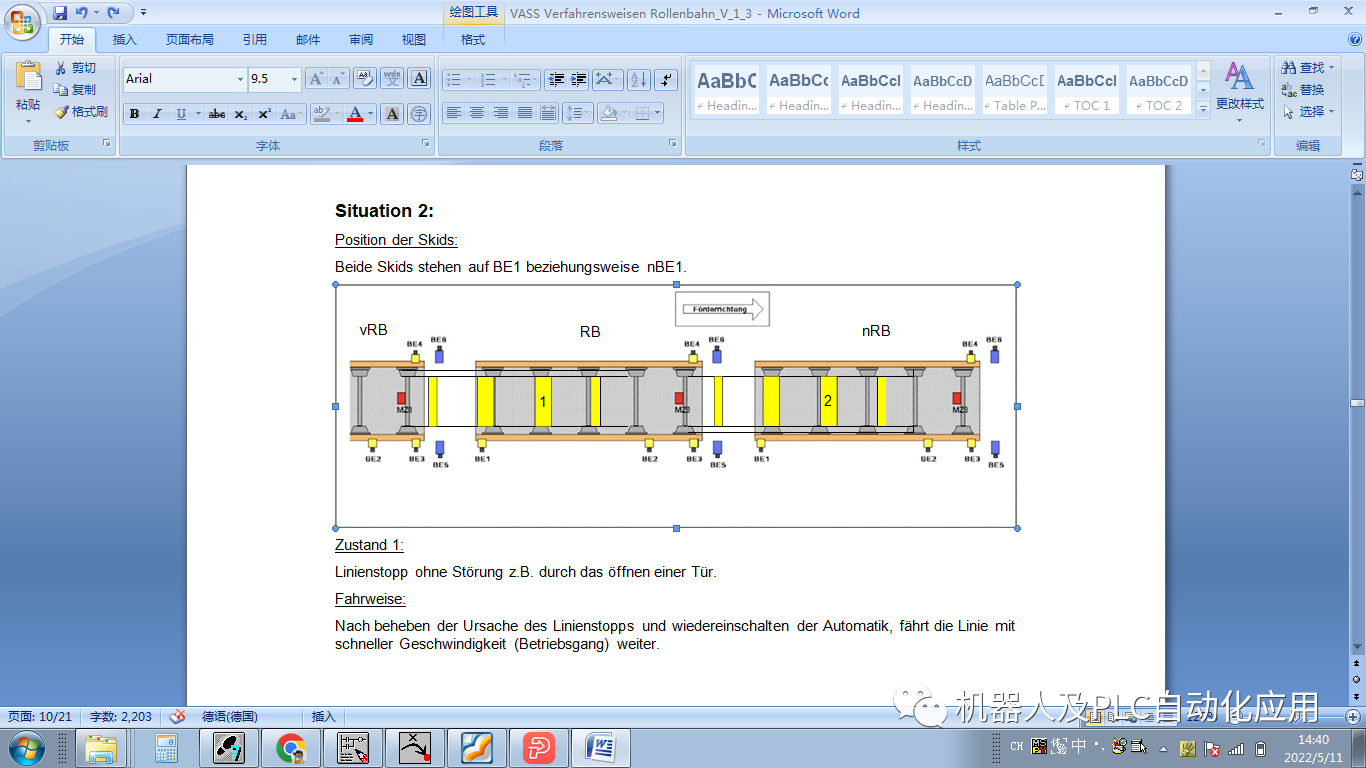Open Chrome from the taskbar
This screenshot has height=768, width=1366.
point(290,746)
